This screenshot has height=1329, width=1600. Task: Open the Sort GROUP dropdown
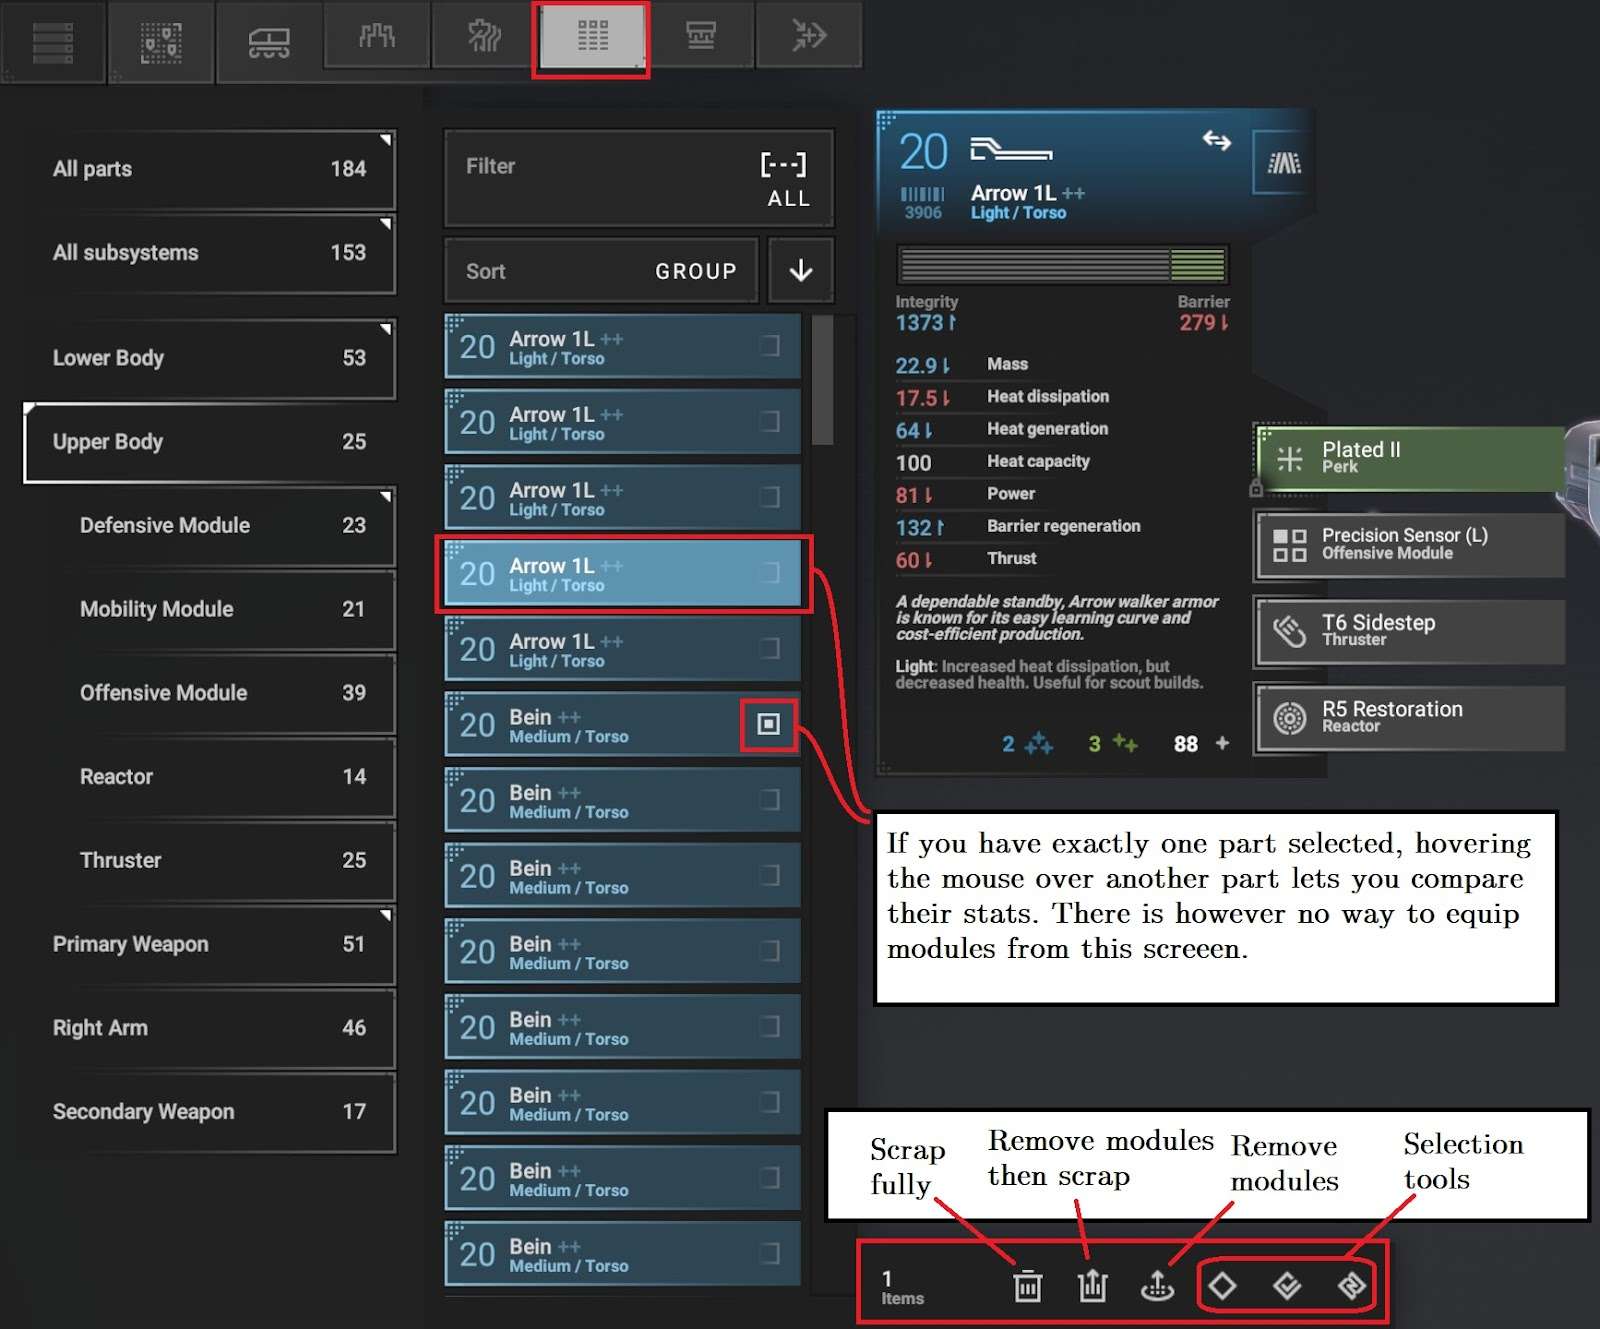(601, 271)
